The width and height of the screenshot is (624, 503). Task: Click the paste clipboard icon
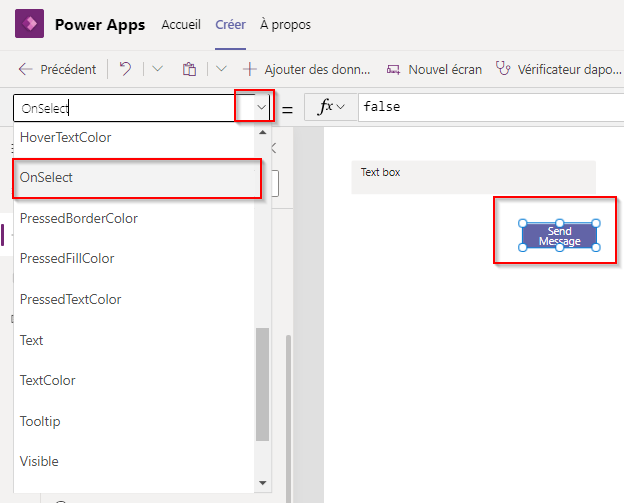[x=189, y=69]
